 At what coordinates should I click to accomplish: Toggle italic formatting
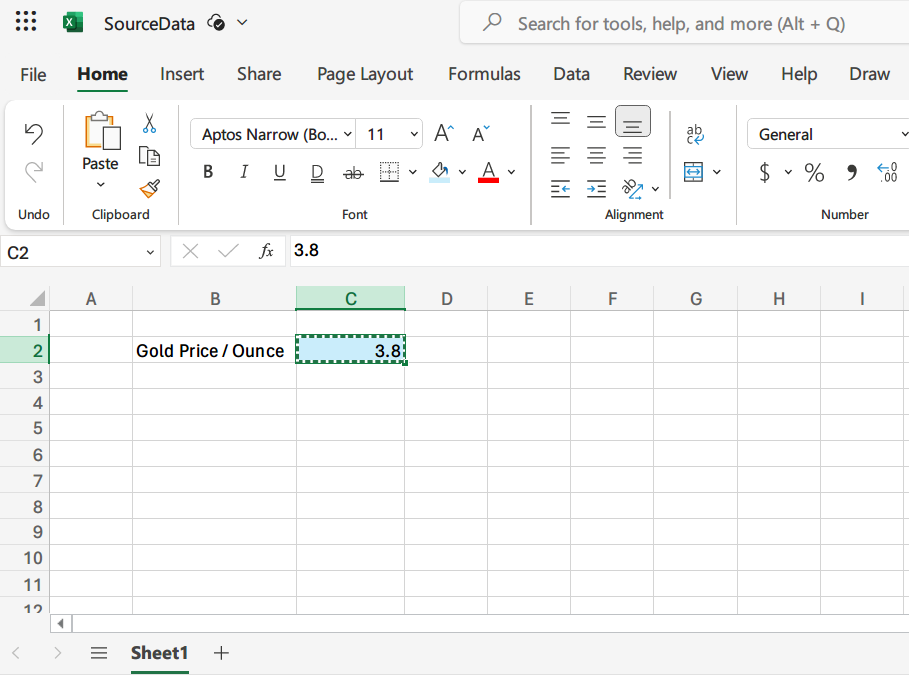coord(243,172)
